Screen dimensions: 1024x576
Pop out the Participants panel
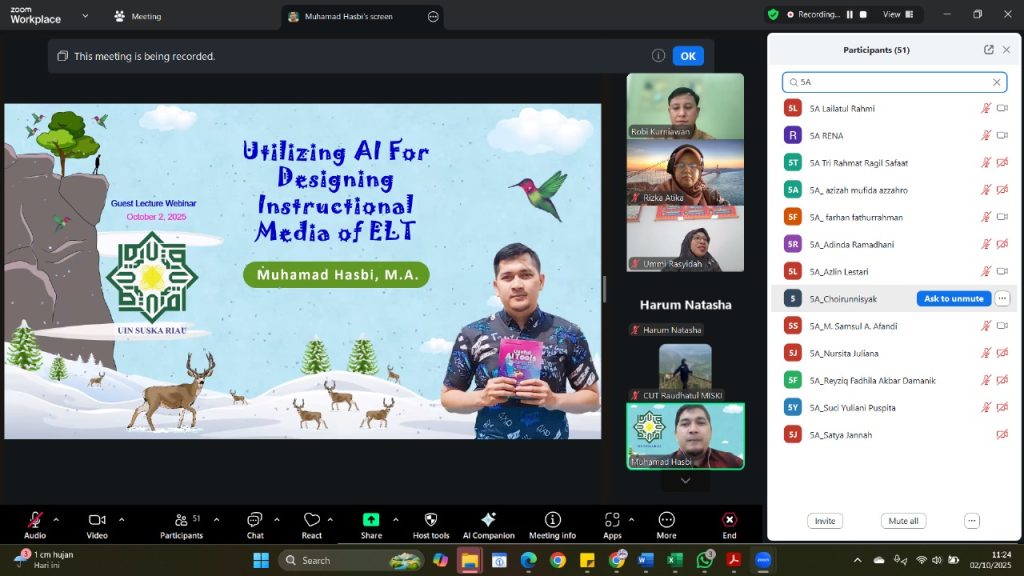click(x=989, y=50)
